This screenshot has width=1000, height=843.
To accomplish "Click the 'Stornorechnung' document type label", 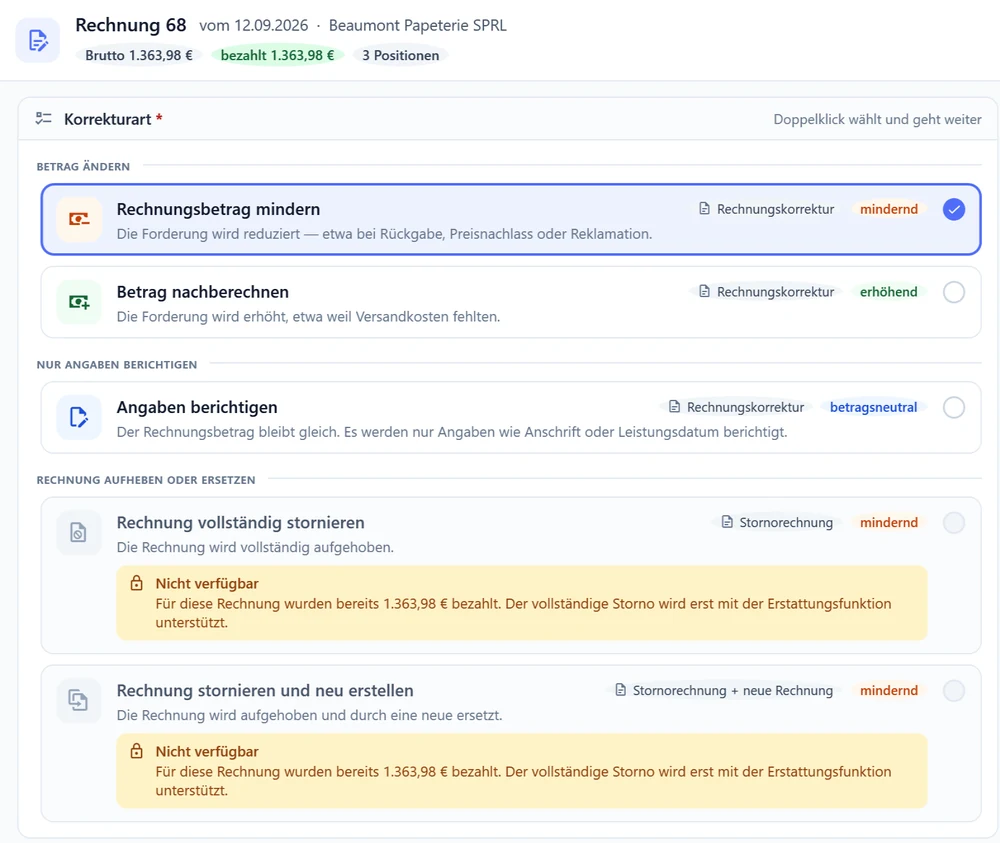I will [x=786, y=522].
